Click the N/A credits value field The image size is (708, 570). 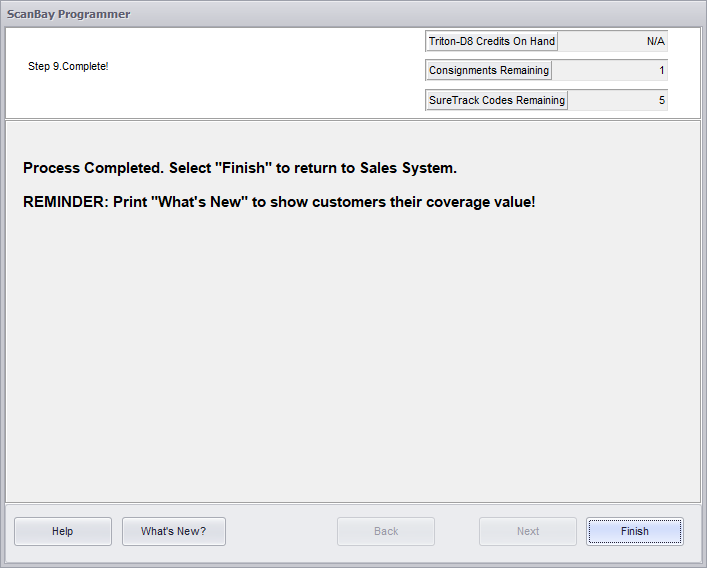click(x=612, y=41)
